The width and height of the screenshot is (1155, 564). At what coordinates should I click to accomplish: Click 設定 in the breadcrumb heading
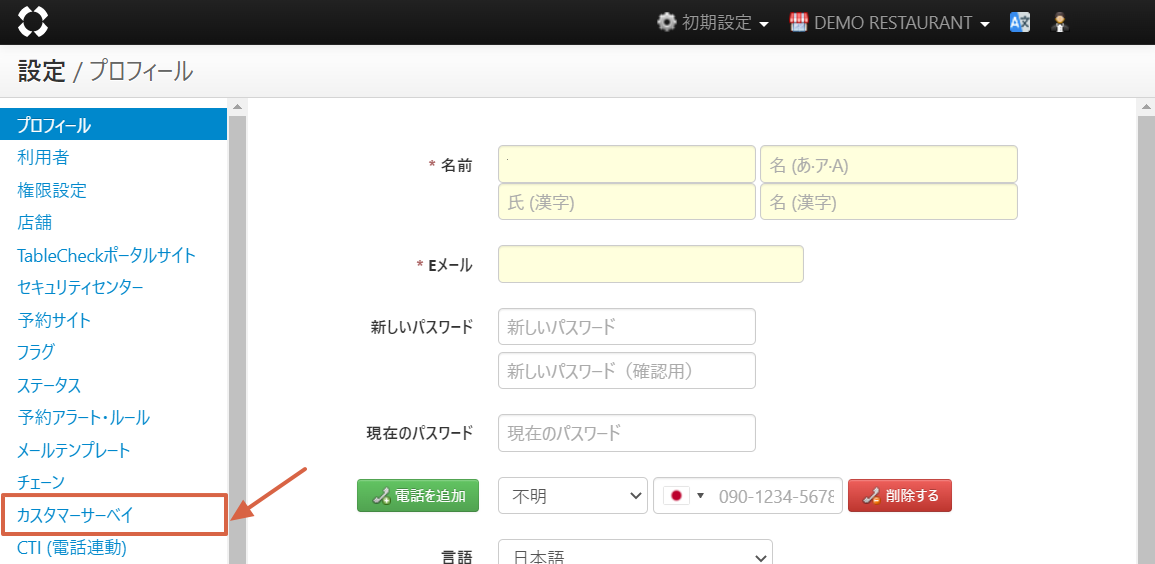[x=42, y=71]
